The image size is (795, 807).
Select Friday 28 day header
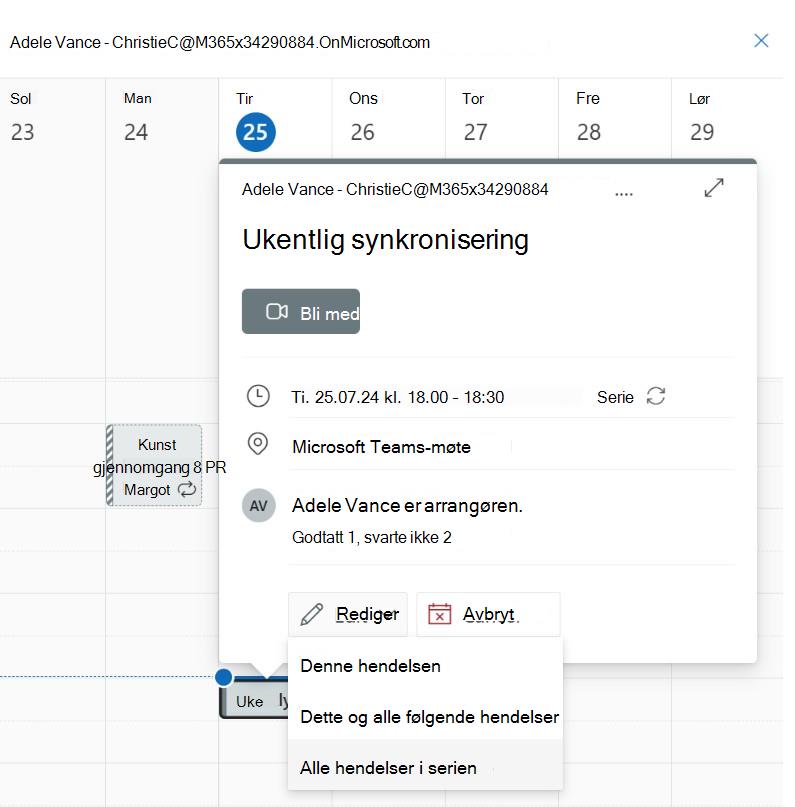pyautogui.click(x=589, y=132)
